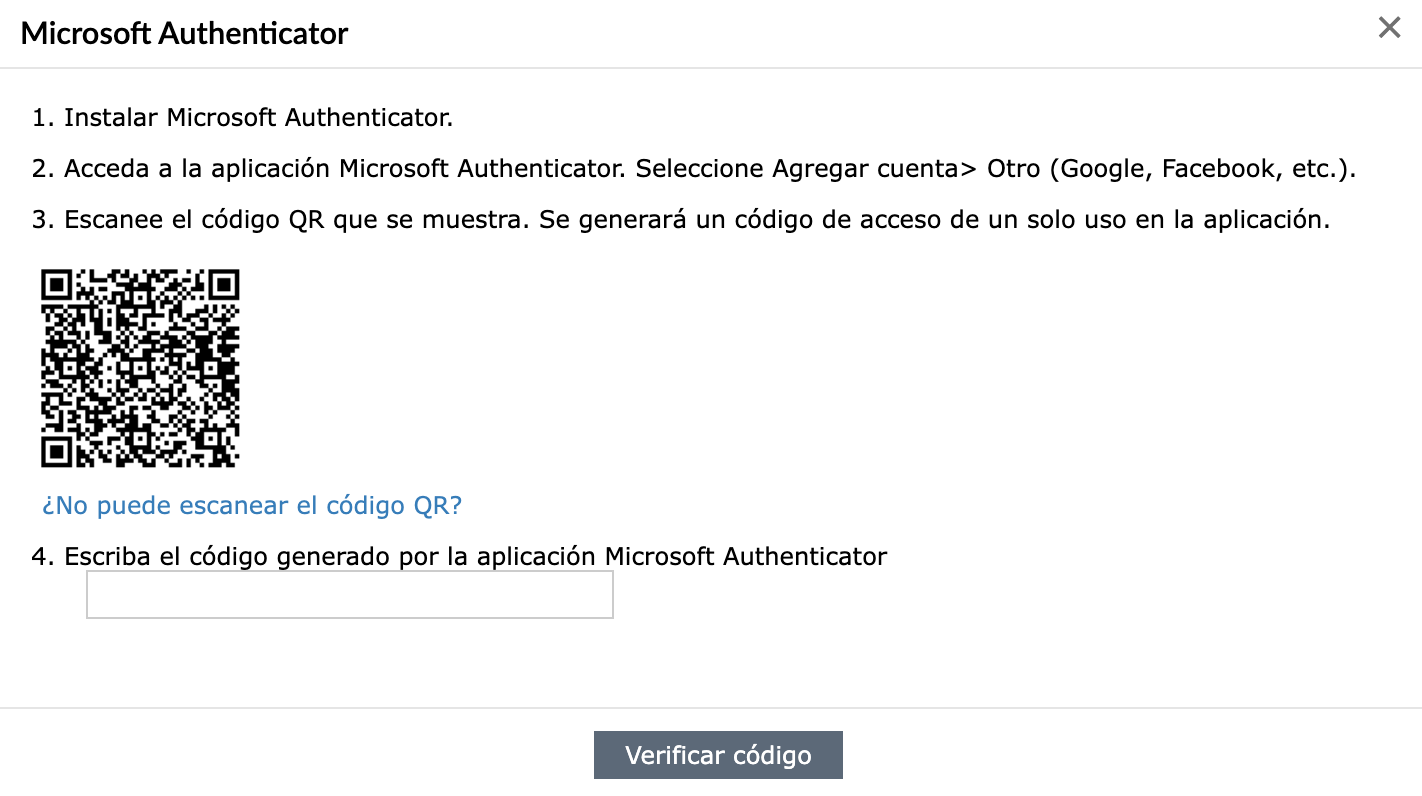Click the QR code image
The image size is (1422, 796).
(140, 368)
